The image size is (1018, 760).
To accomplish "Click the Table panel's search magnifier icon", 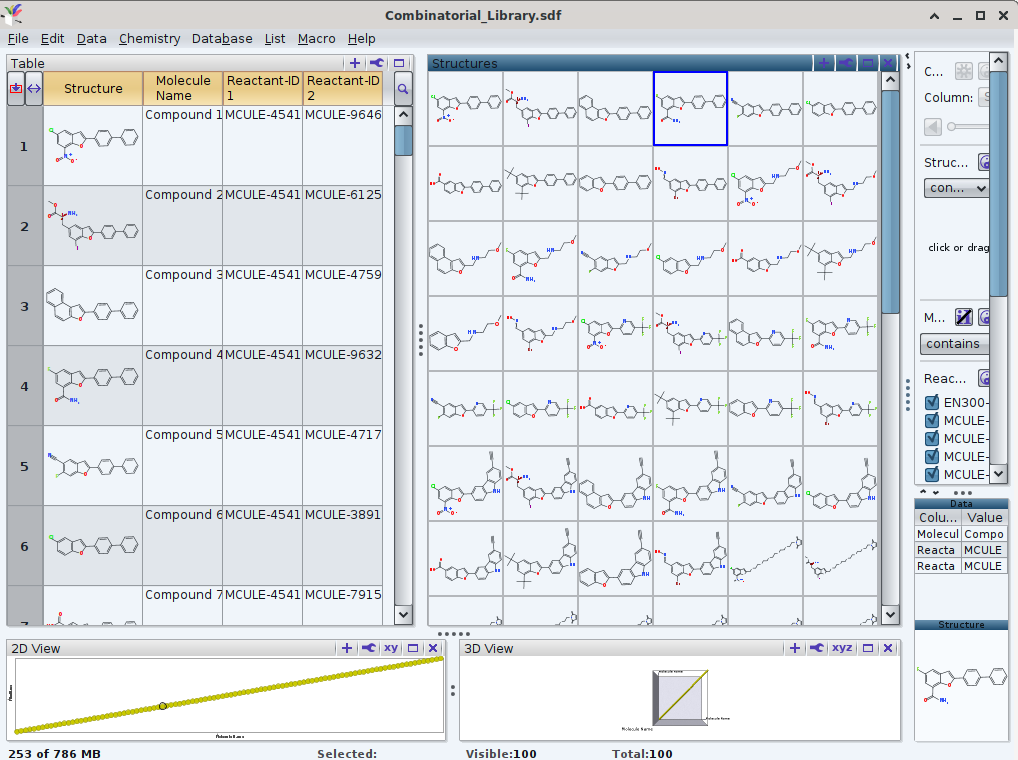I will click(403, 89).
